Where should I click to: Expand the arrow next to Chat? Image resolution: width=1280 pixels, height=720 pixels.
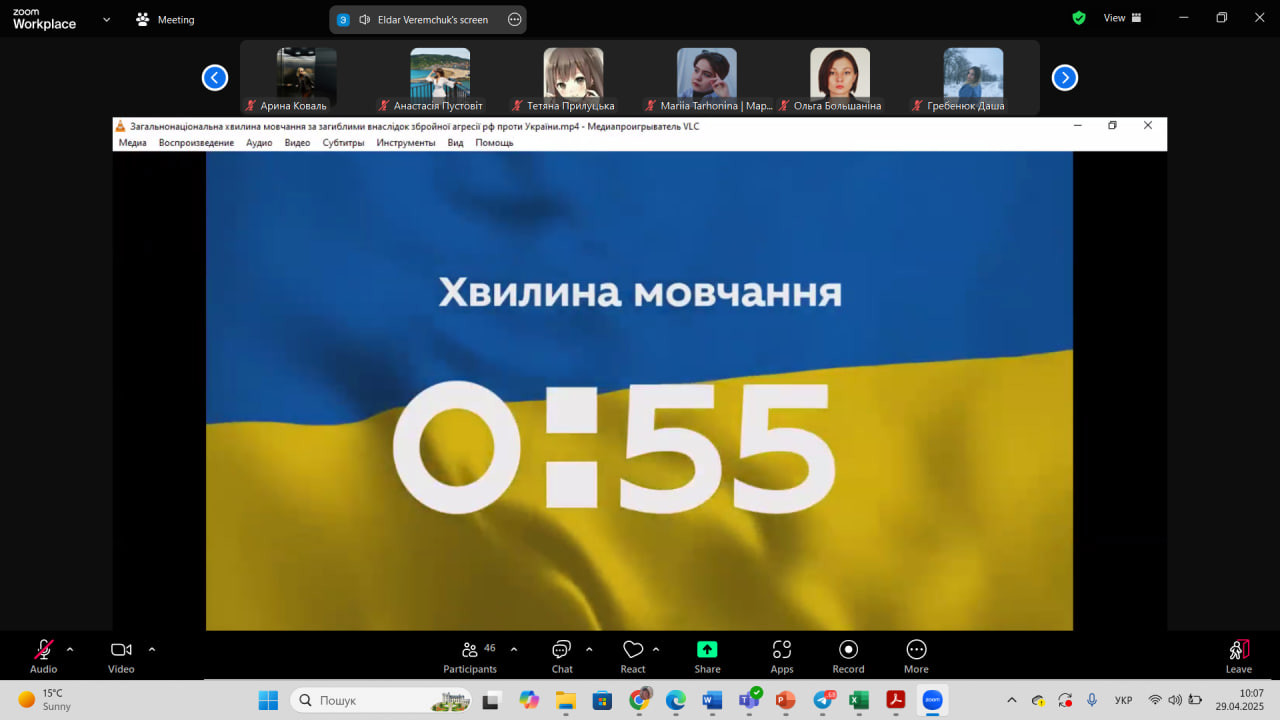click(x=589, y=649)
